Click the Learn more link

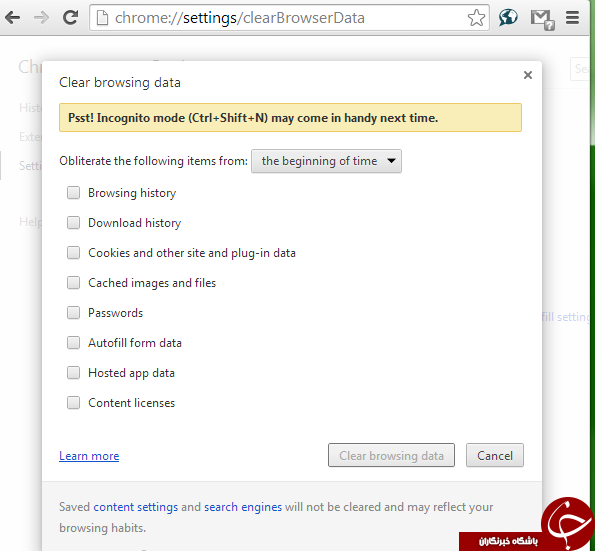point(89,456)
